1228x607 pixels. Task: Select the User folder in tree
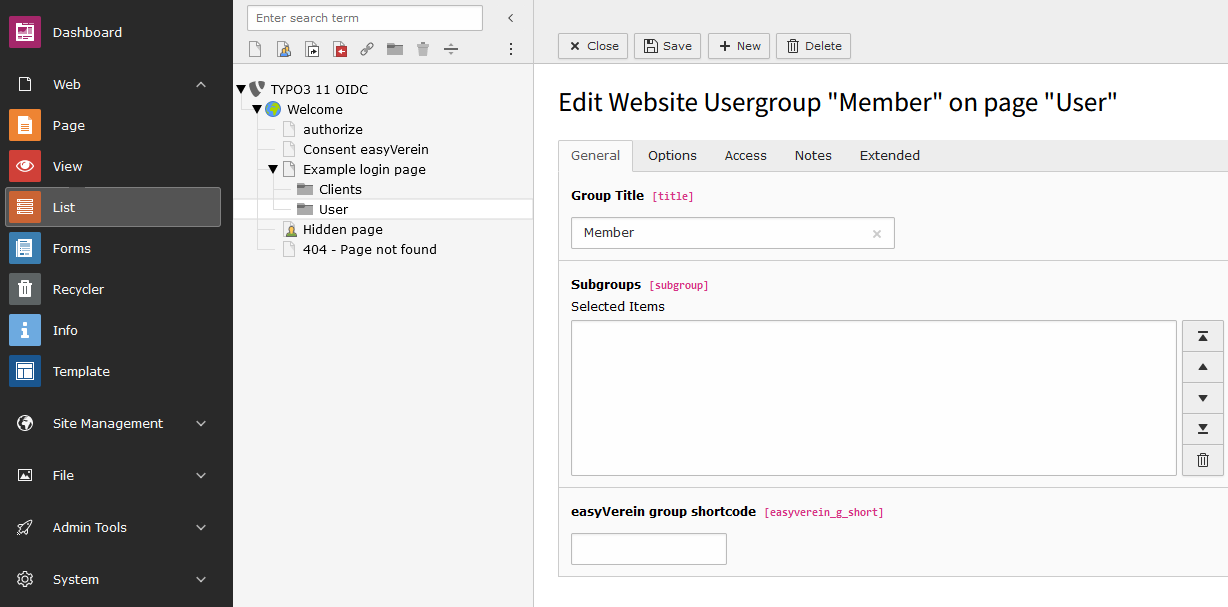pyautogui.click(x=333, y=209)
